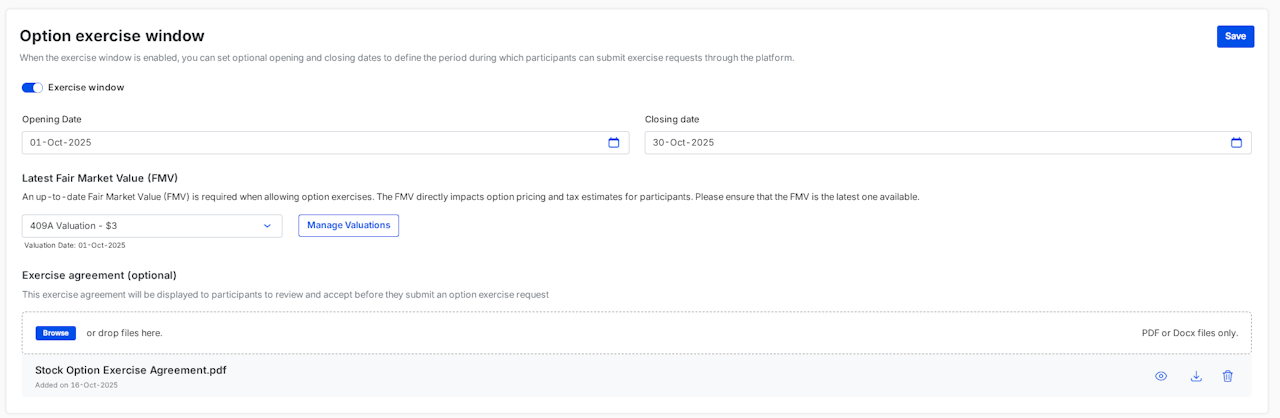Select the Stock Option Exercise Agreement.pdf filename

click(x=131, y=370)
